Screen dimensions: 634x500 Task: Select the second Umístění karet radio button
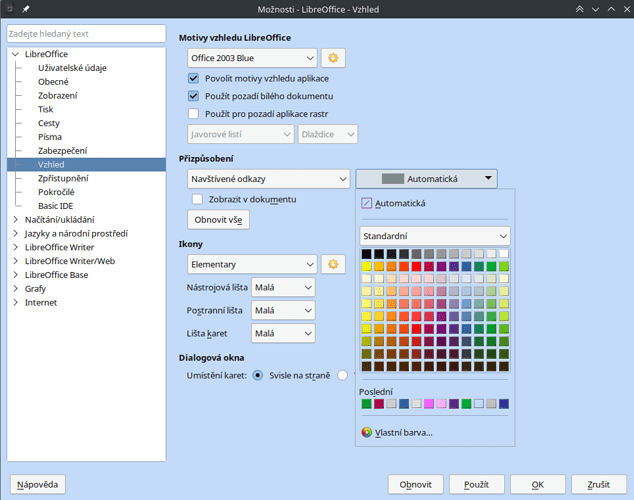click(342, 376)
